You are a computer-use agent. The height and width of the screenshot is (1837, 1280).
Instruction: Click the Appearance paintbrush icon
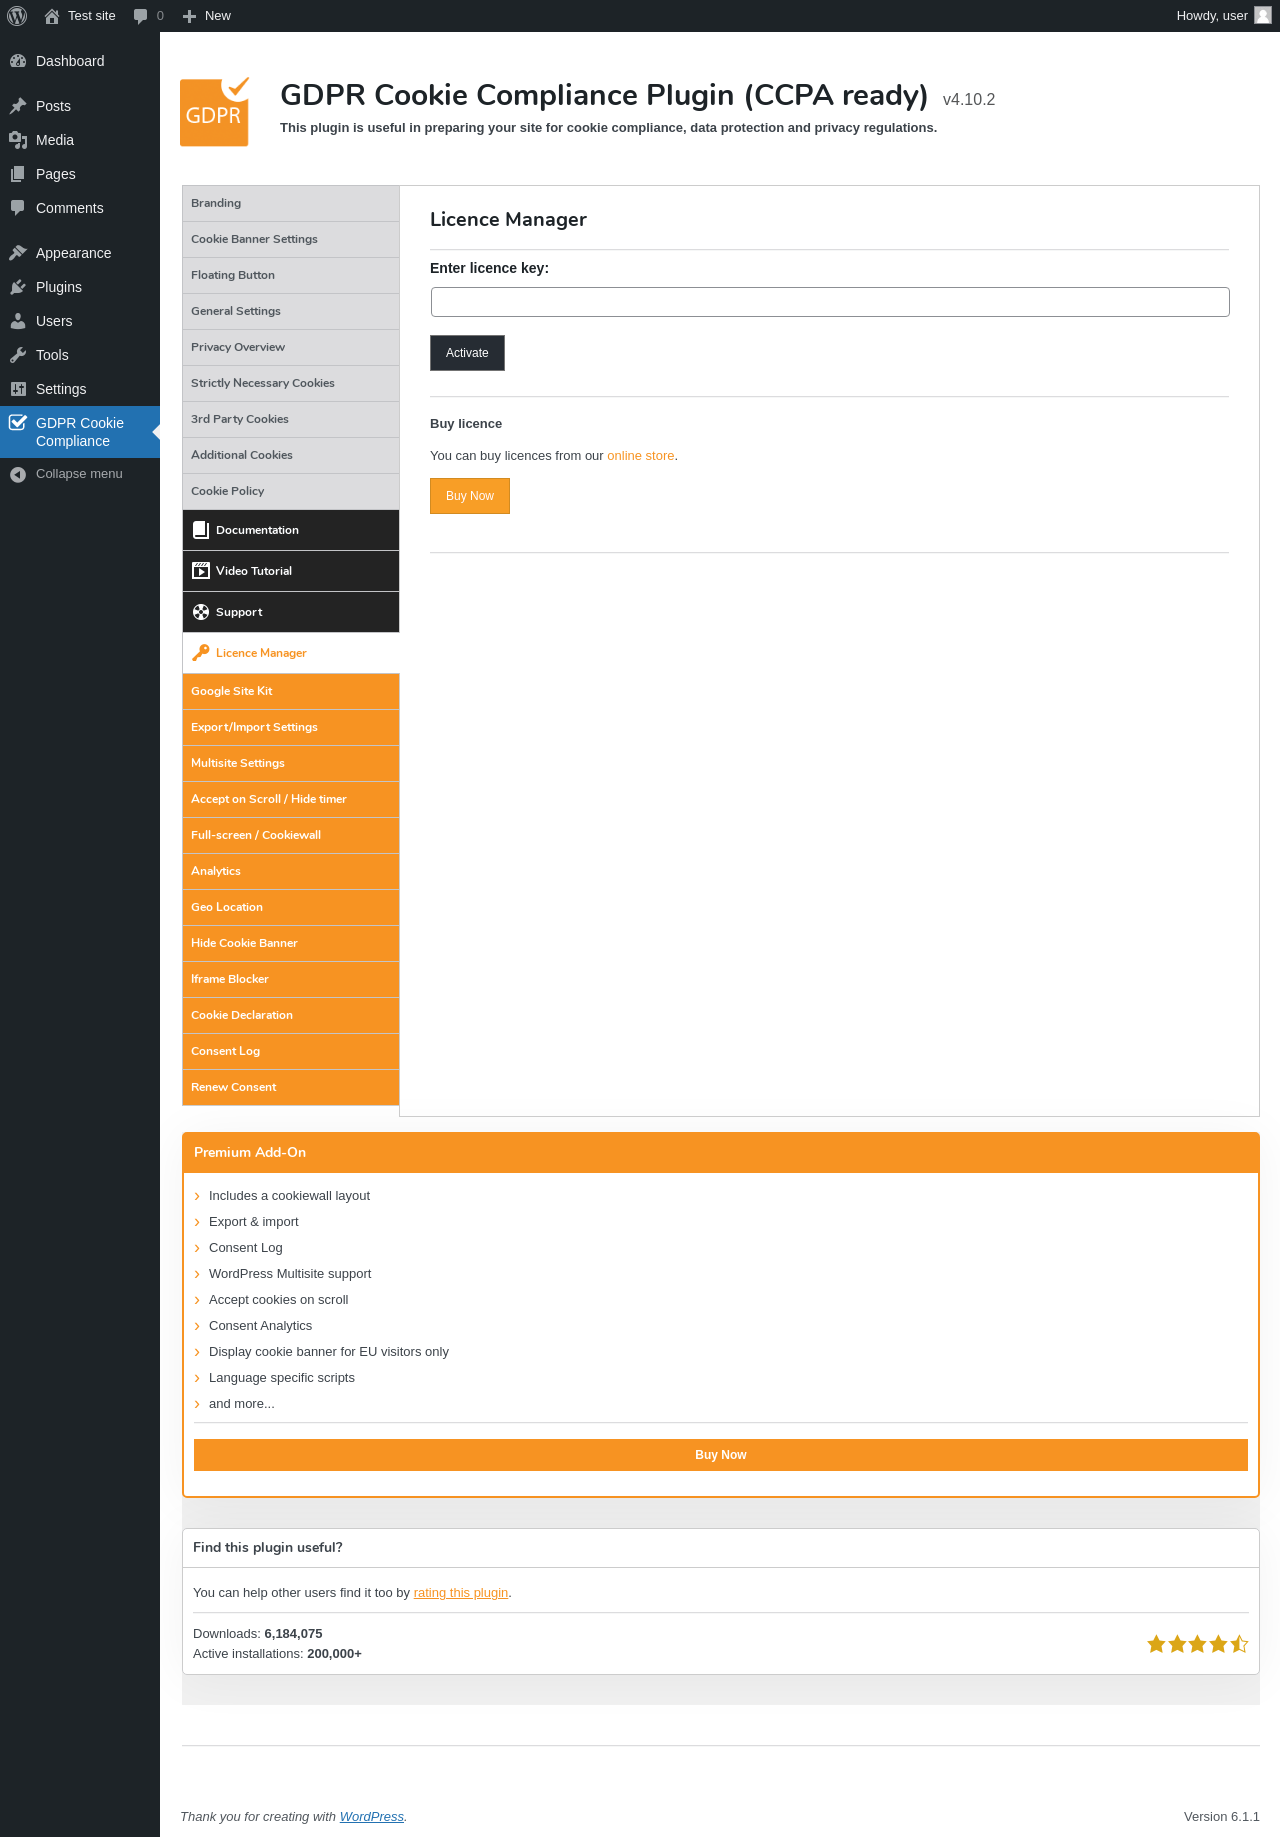[18, 253]
